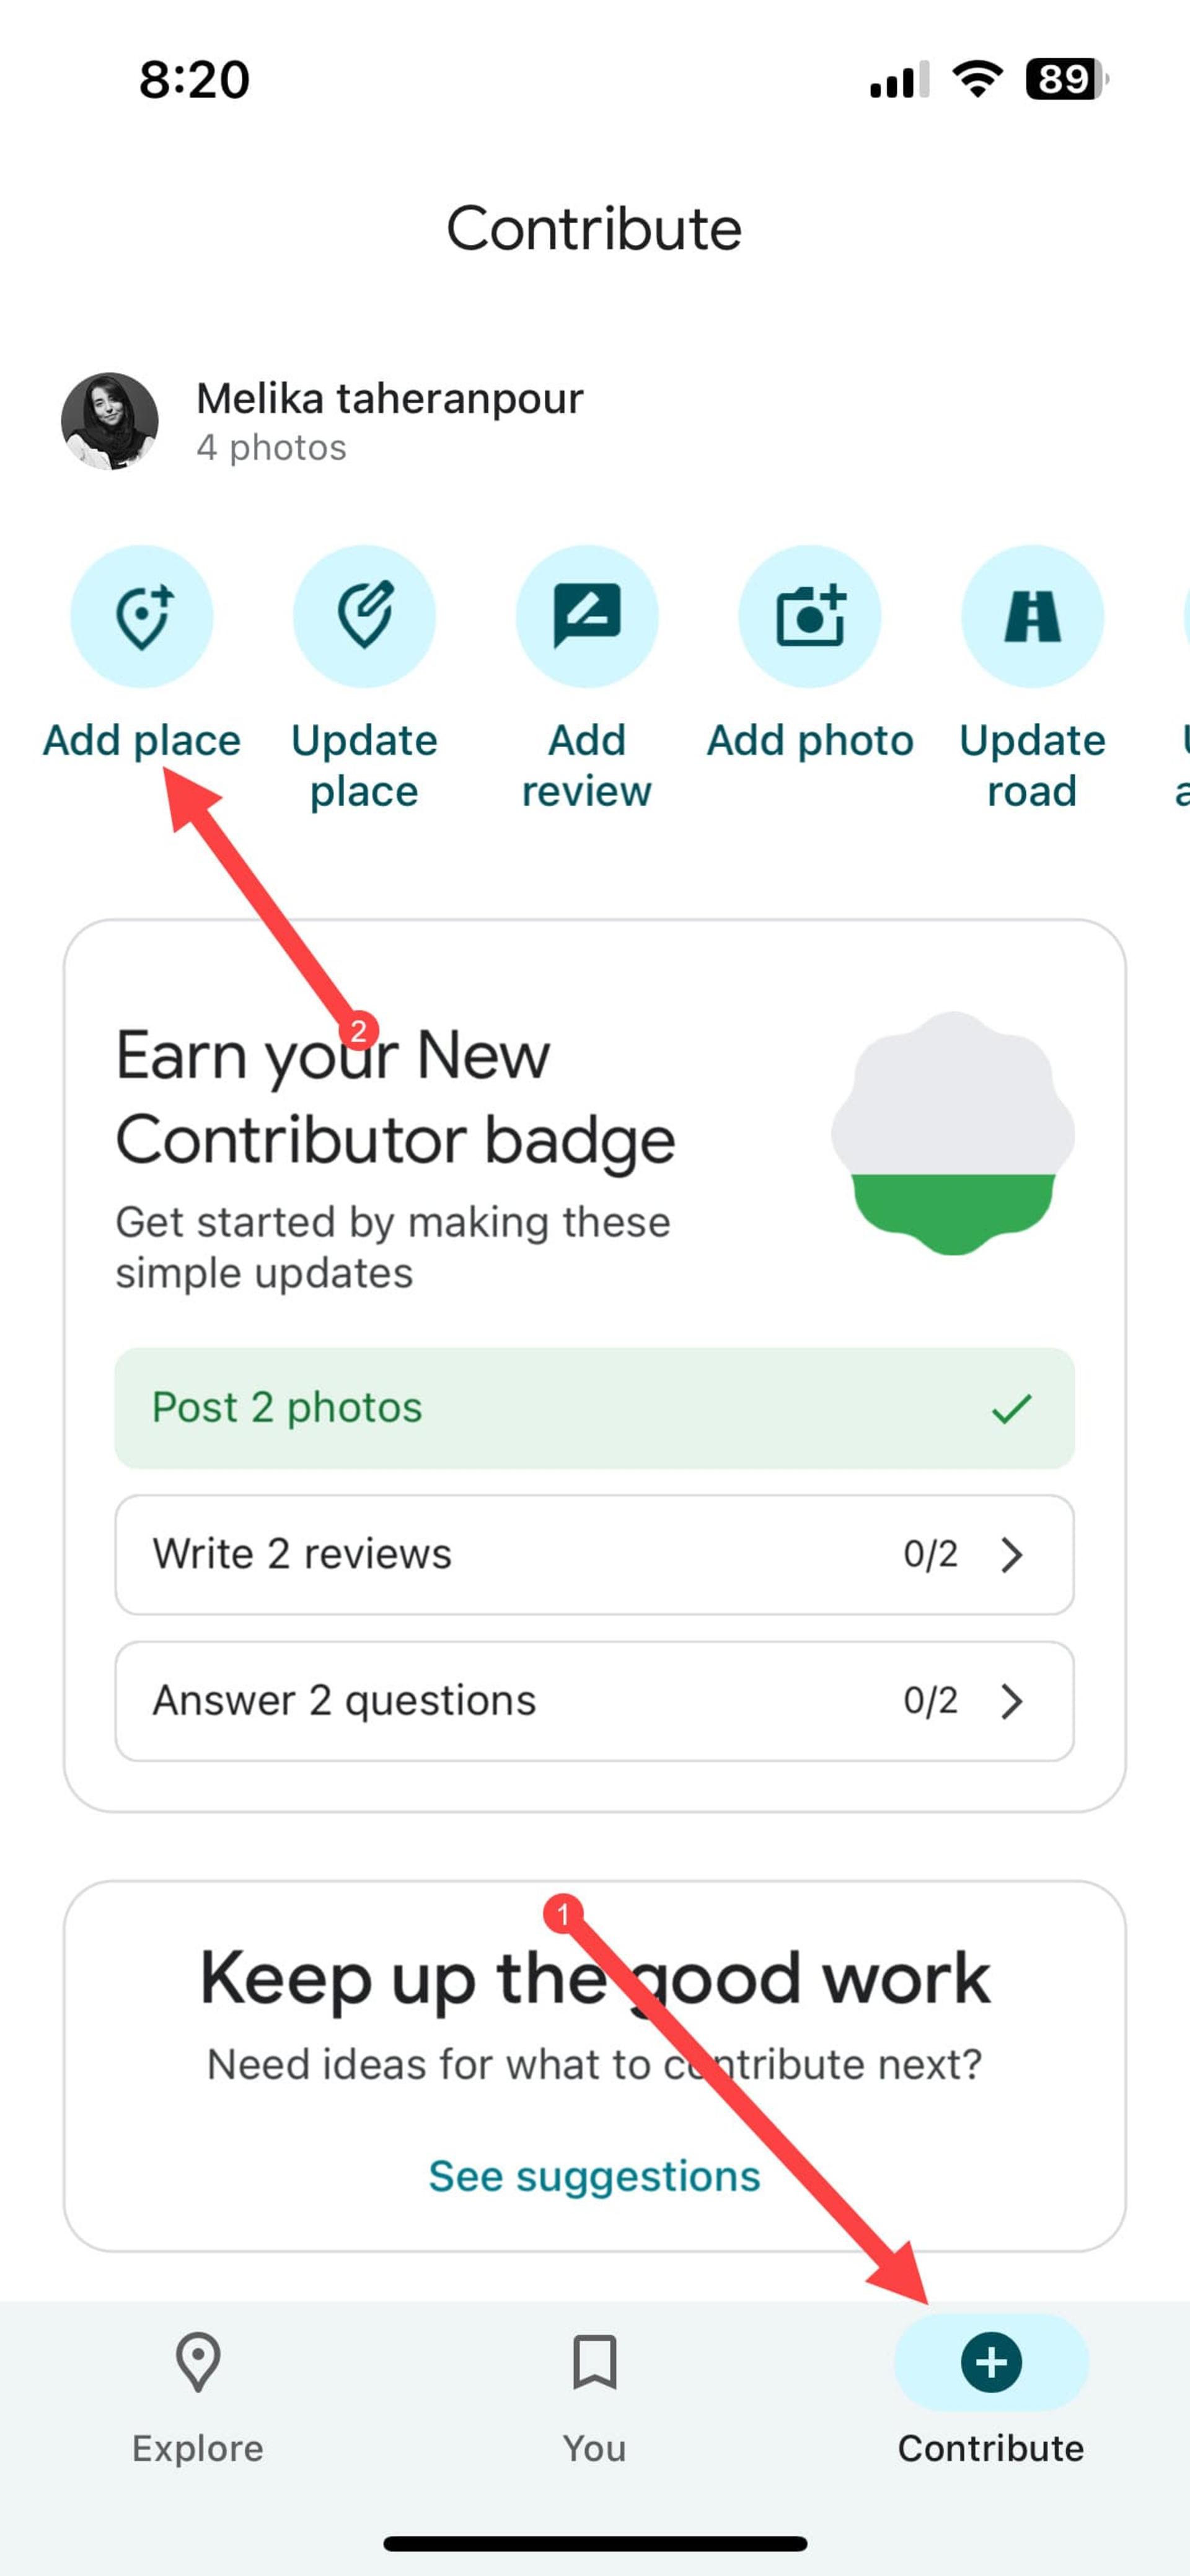
Task: Open the Write 2 reviews task
Action: (x=595, y=1555)
